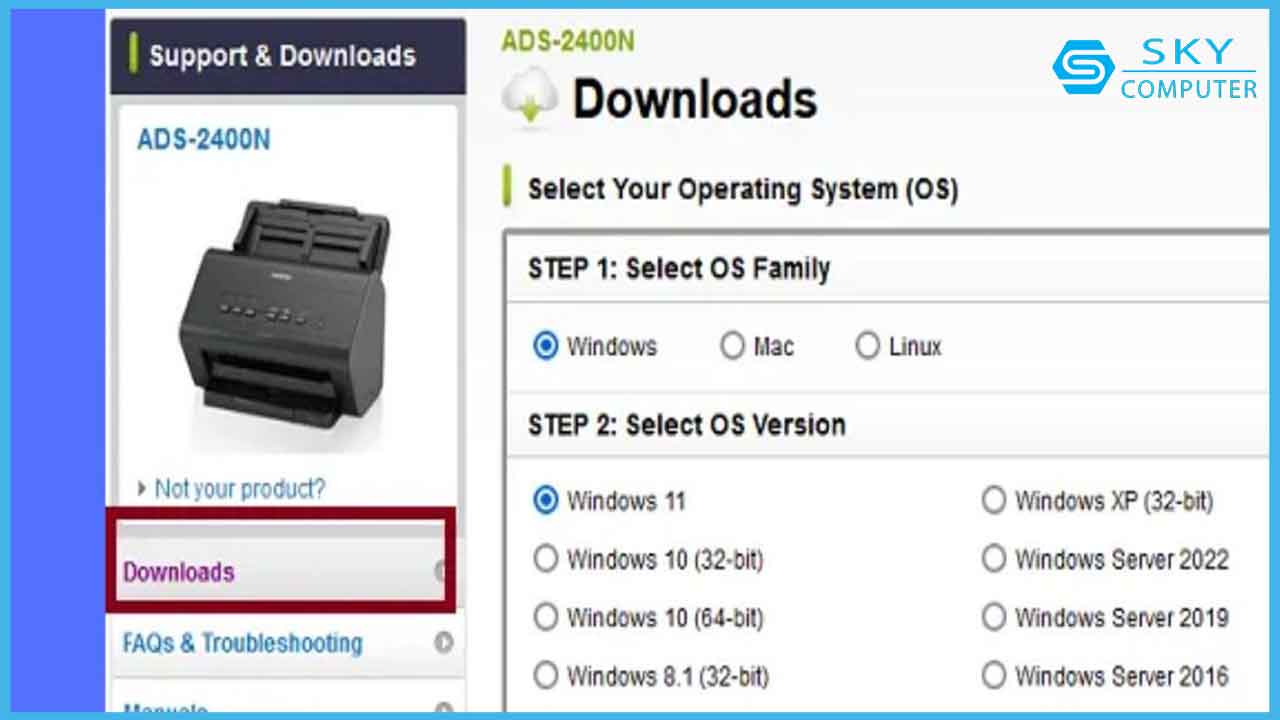Select the Mac OS family radio button
Image resolution: width=1280 pixels, height=720 pixels.
click(733, 347)
